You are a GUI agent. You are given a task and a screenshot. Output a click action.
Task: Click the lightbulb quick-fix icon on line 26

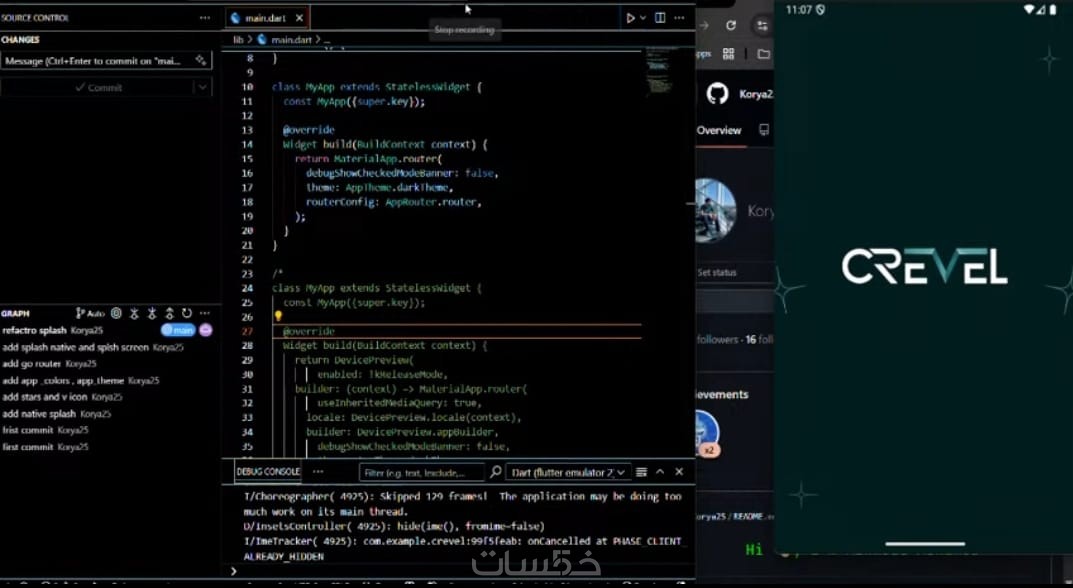click(278, 316)
